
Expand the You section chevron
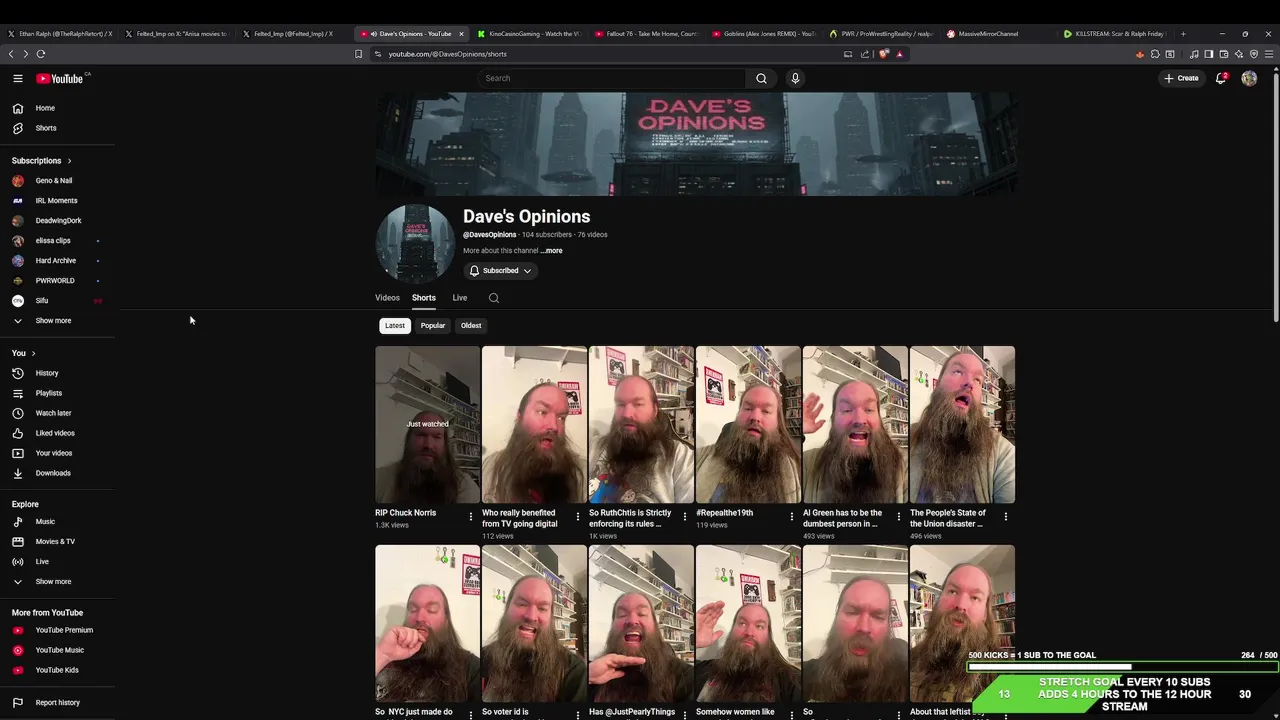[x=33, y=353]
